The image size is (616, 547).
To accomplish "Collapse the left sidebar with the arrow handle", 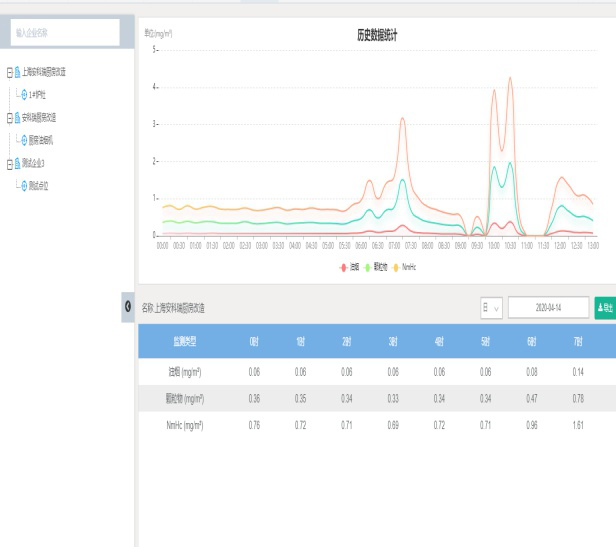I will pyautogui.click(x=127, y=306).
